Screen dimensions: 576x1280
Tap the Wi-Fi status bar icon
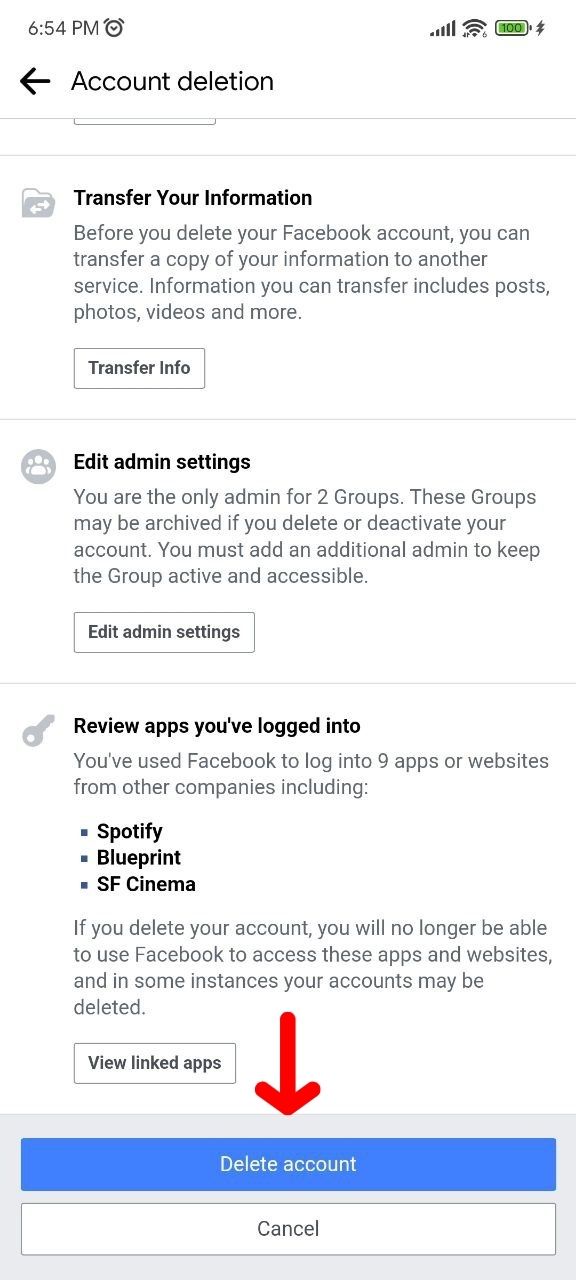click(475, 28)
